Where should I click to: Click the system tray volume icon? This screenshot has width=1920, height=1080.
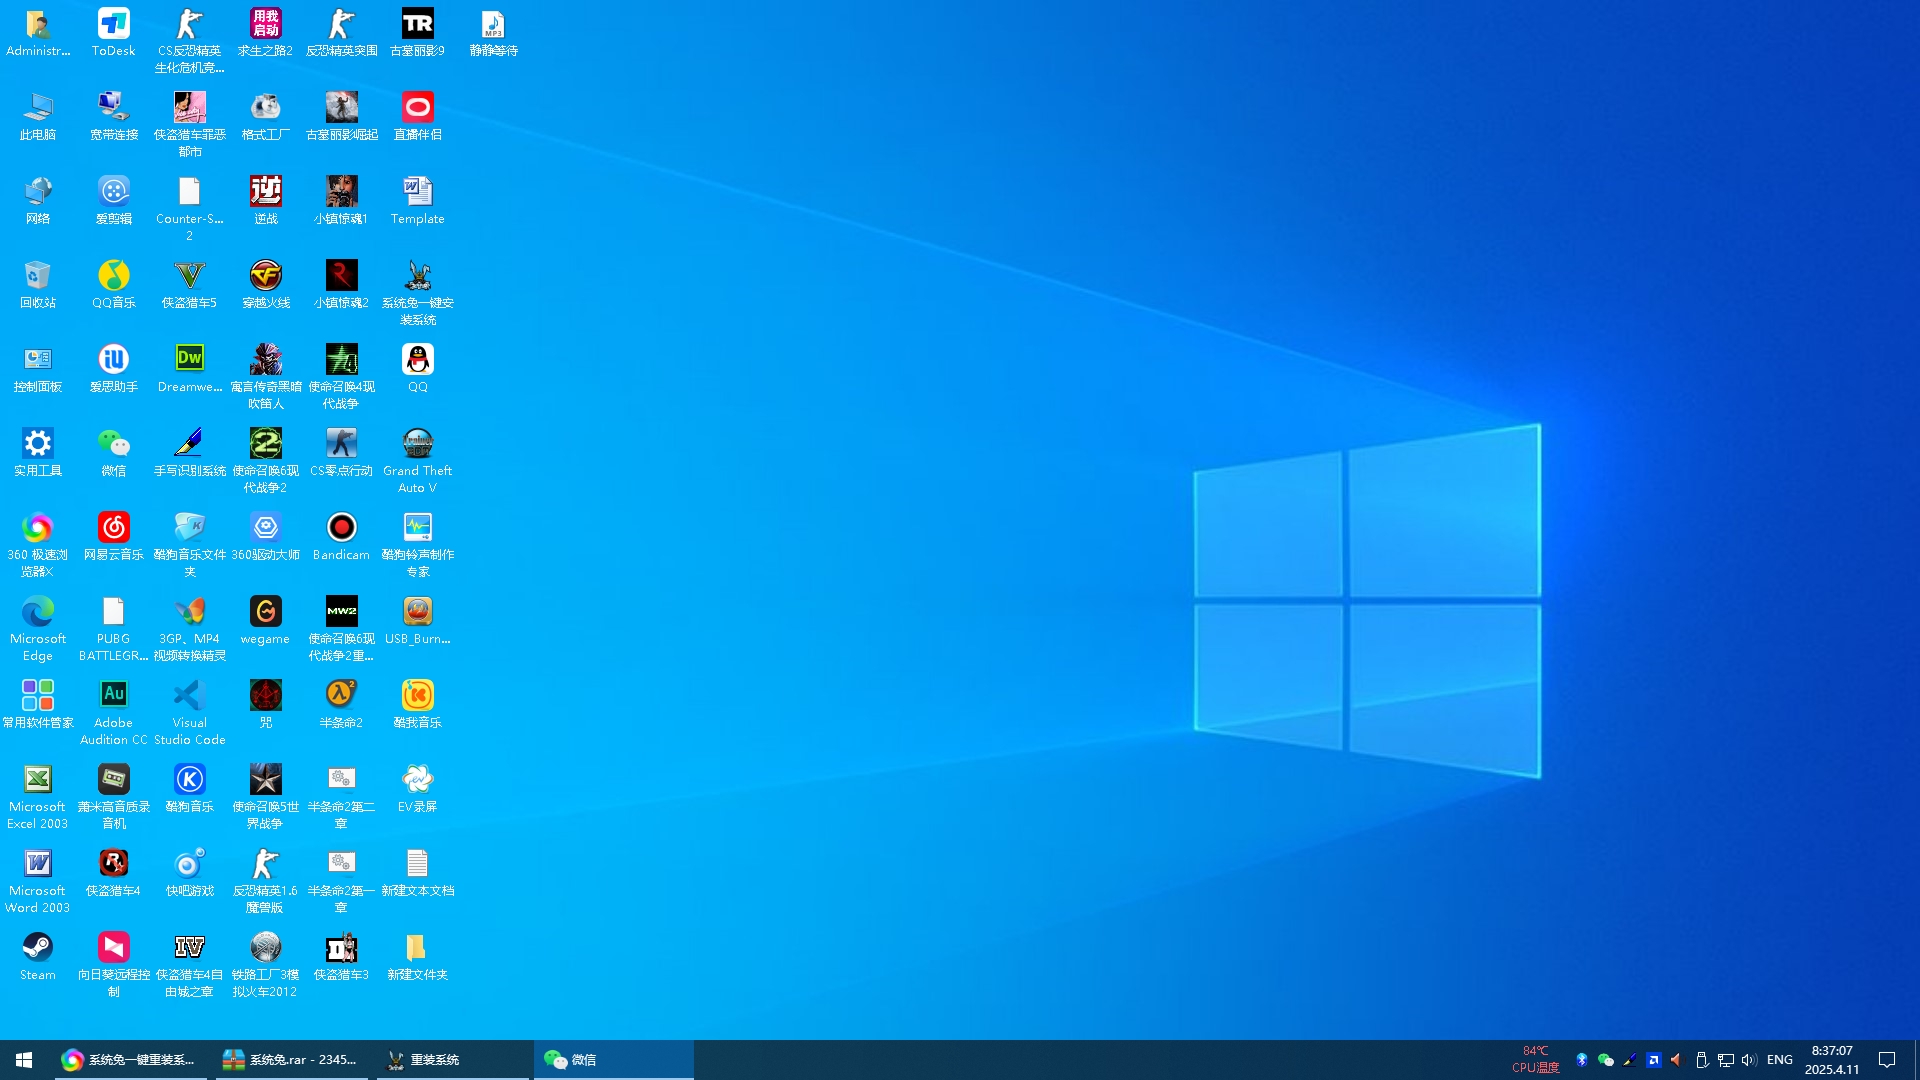[x=1748, y=1060]
